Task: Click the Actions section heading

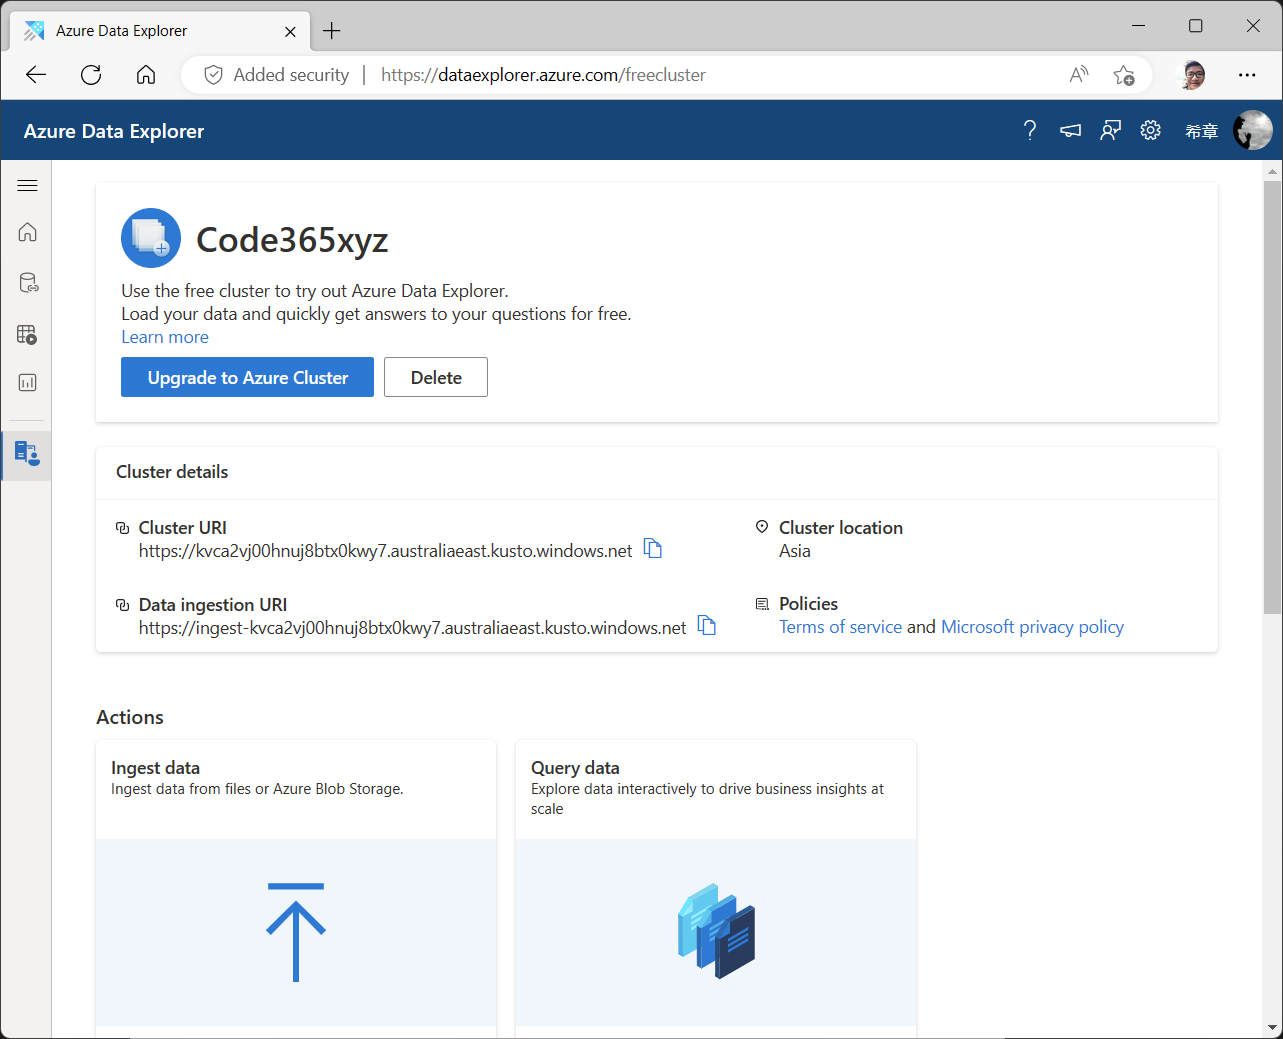Action: pyautogui.click(x=130, y=717)
